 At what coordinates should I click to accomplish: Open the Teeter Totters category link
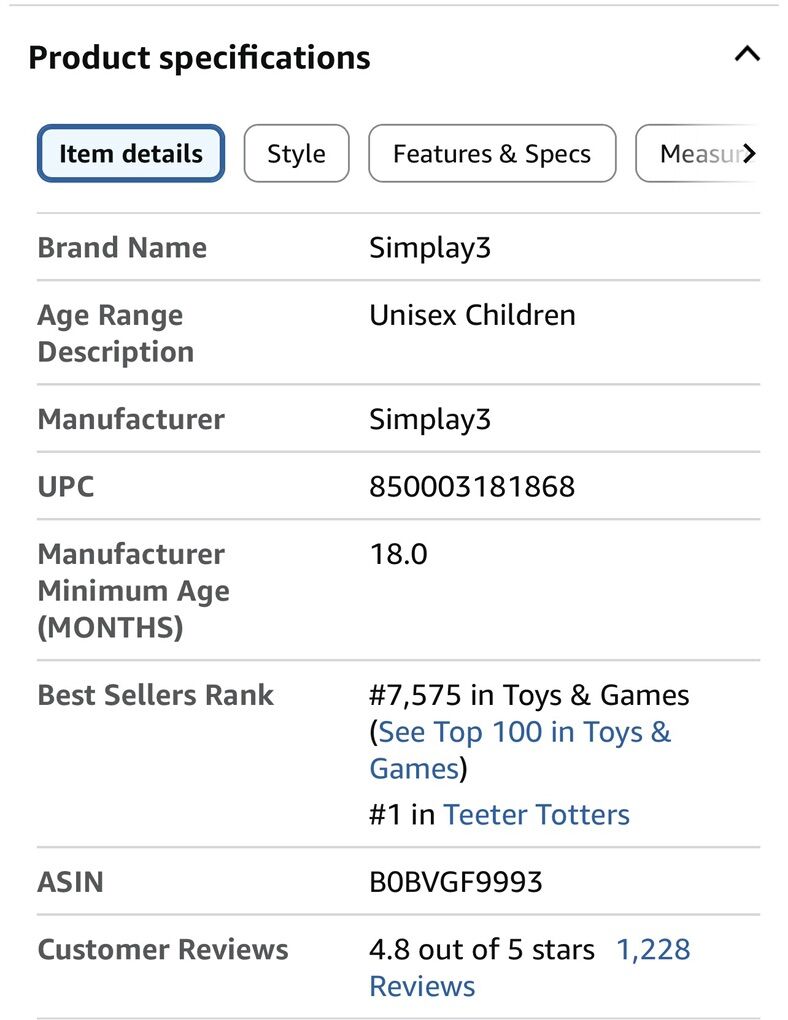pyautogui.click(x=536, y=814)
